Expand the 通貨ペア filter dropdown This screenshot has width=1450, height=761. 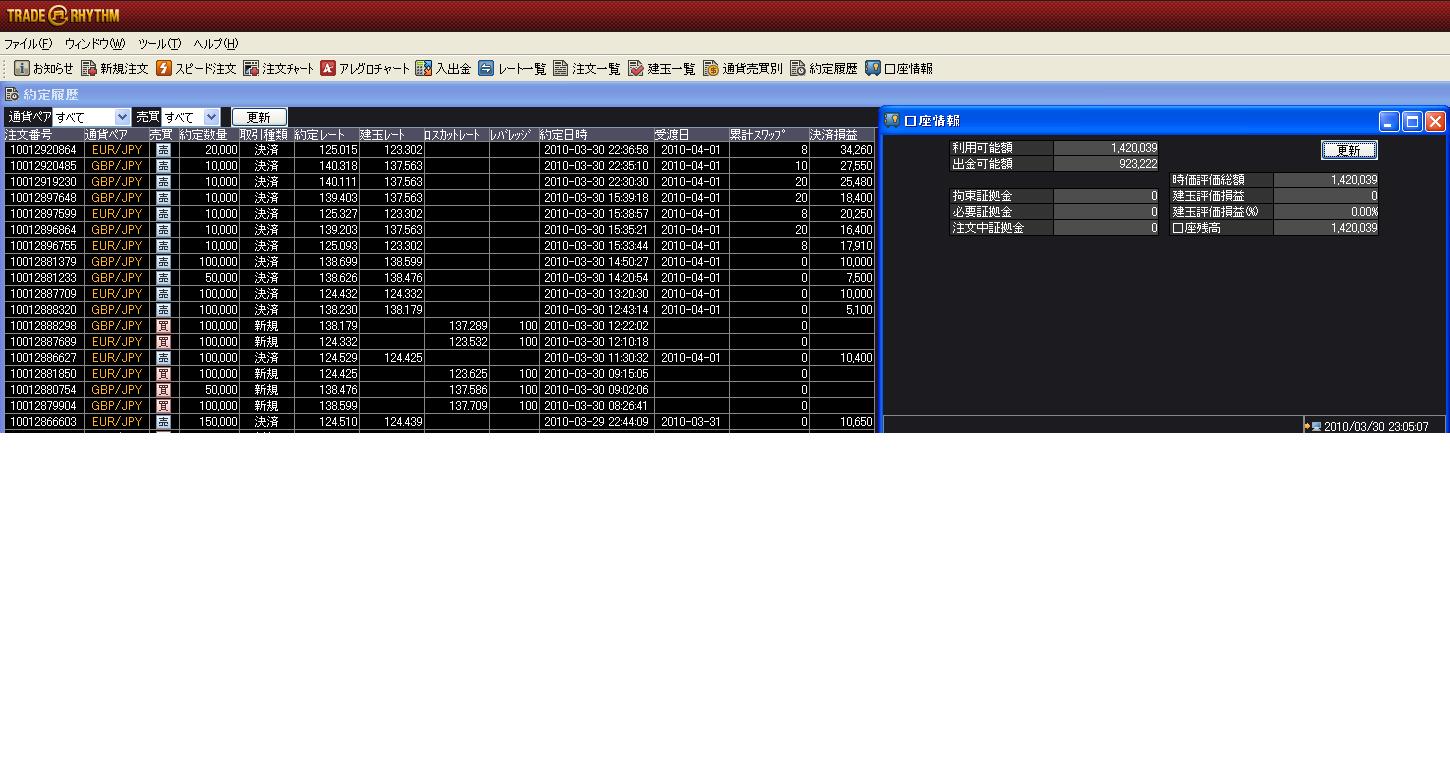[x=122, y=117]
